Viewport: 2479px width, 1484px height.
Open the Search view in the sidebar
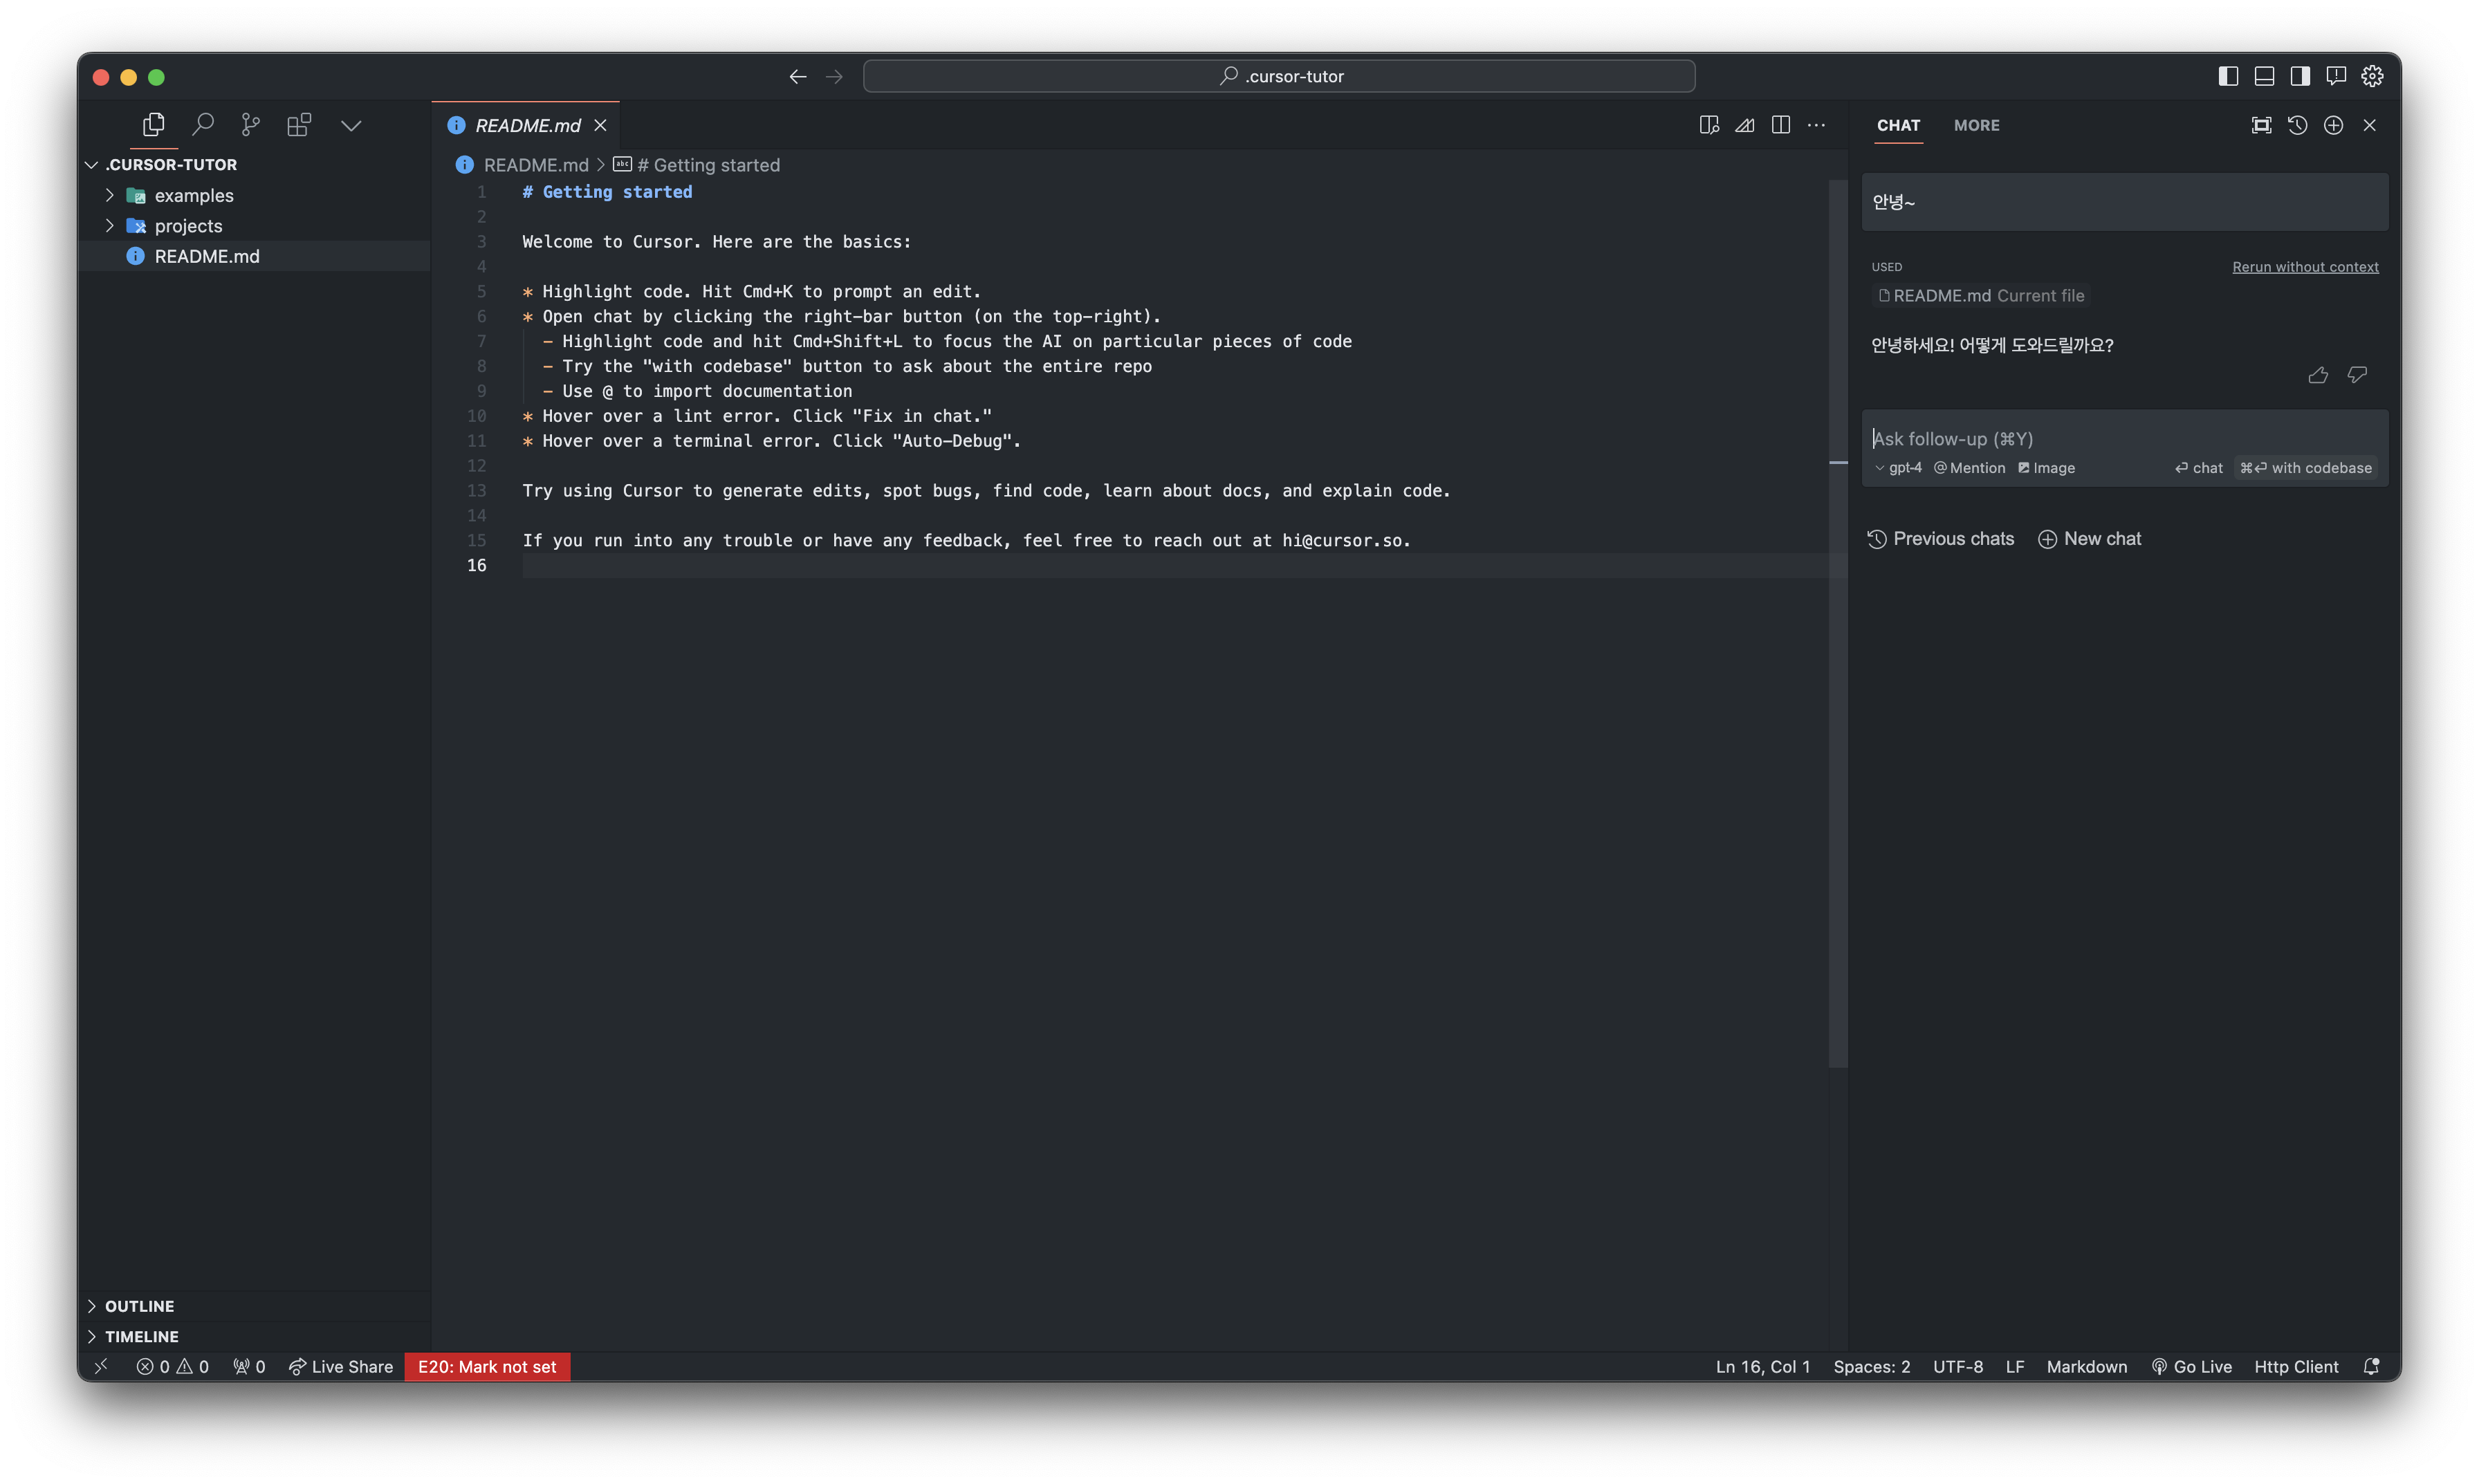tap(203, 125)
